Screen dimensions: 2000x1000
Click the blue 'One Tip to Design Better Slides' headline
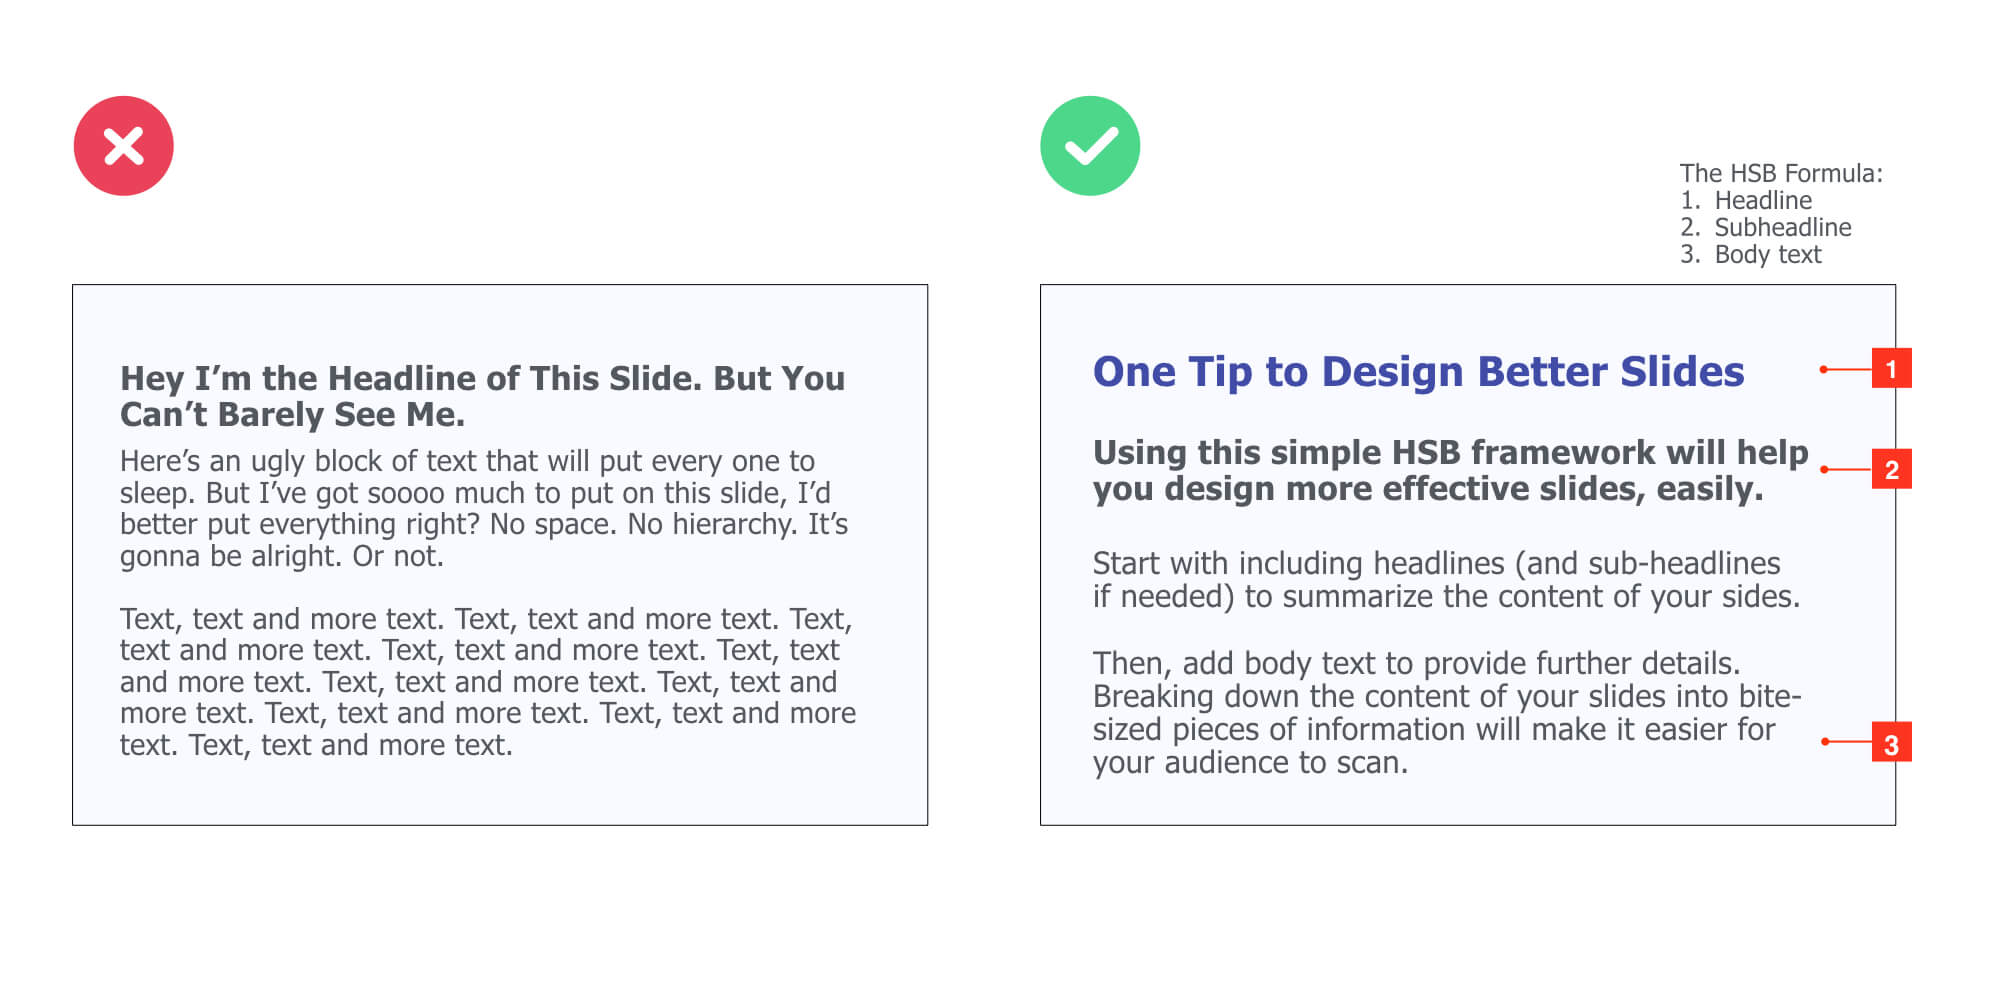coord(1418,372)
